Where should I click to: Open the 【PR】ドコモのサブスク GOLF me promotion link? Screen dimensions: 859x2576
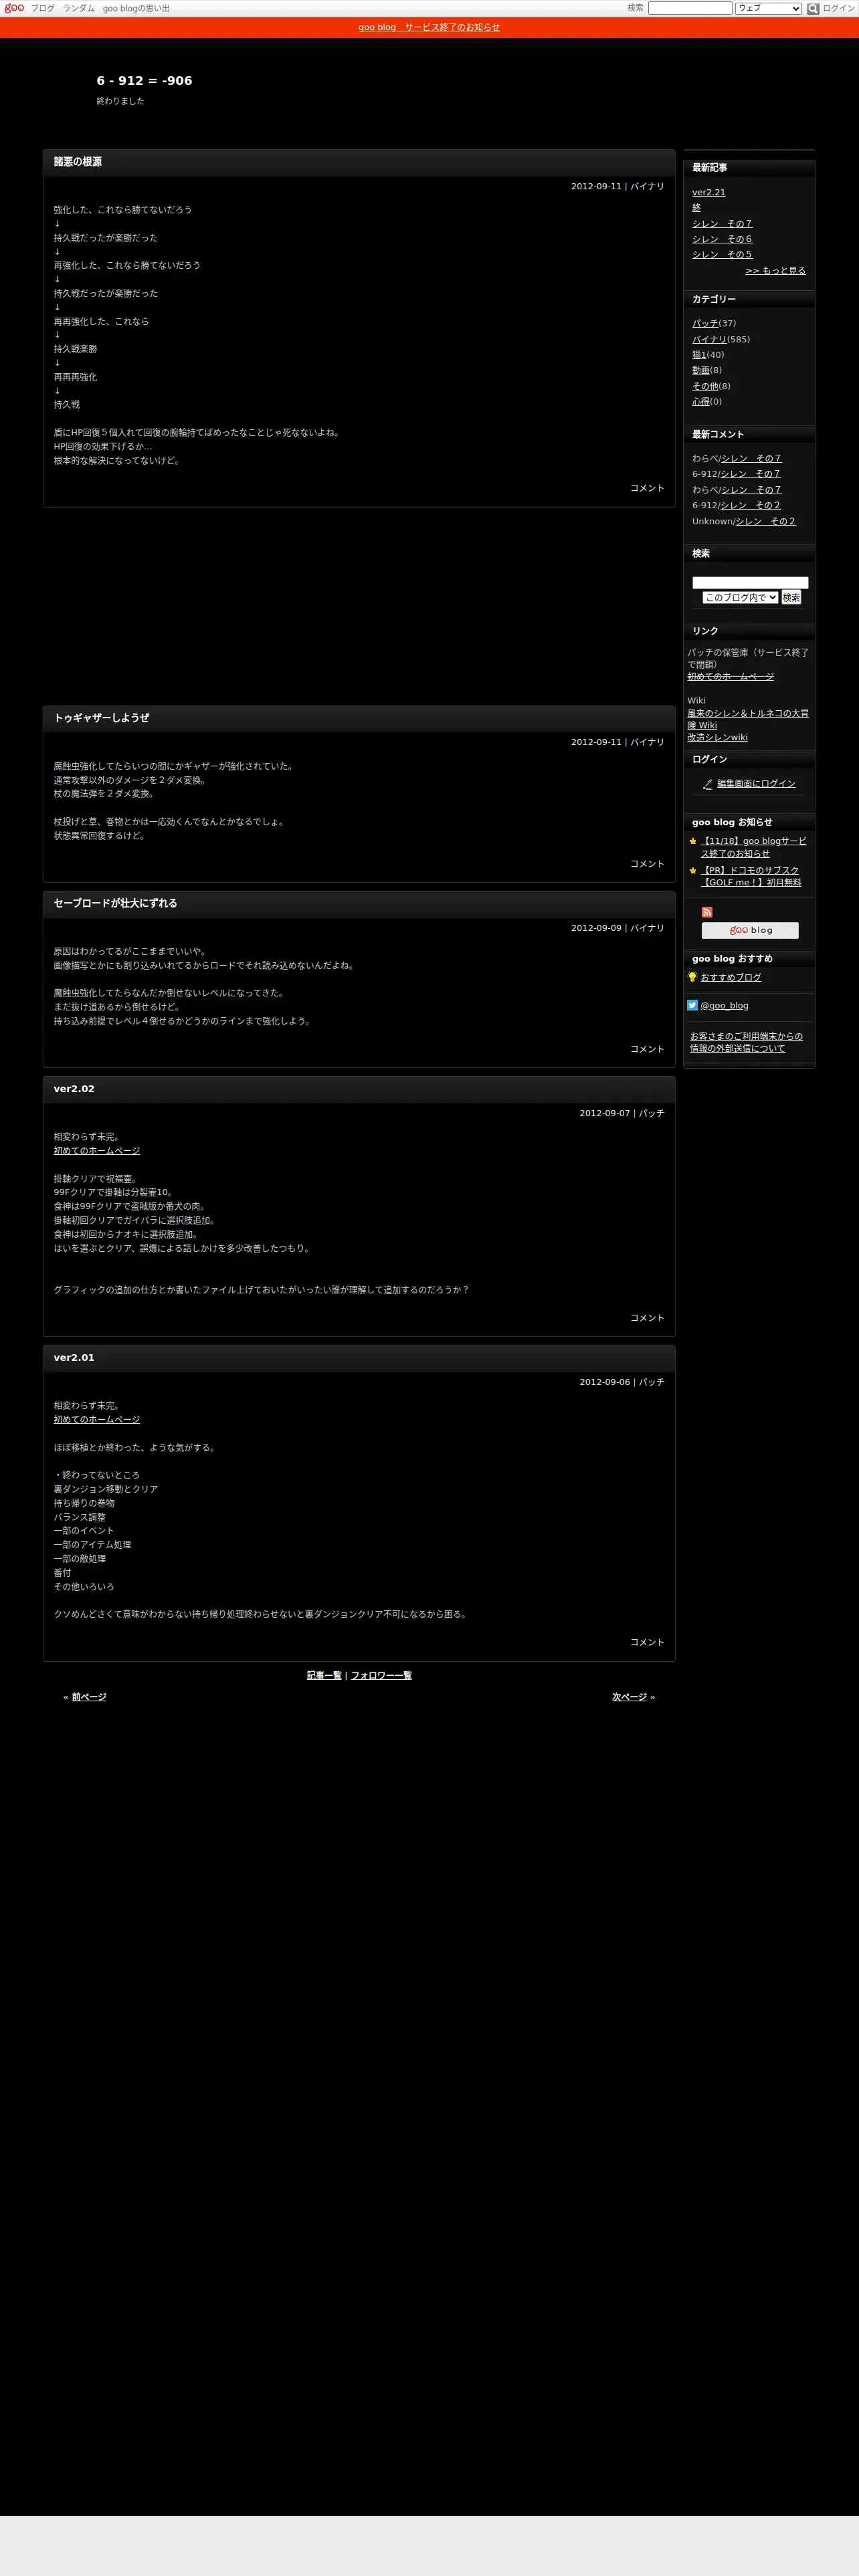(x=751, y=876)
